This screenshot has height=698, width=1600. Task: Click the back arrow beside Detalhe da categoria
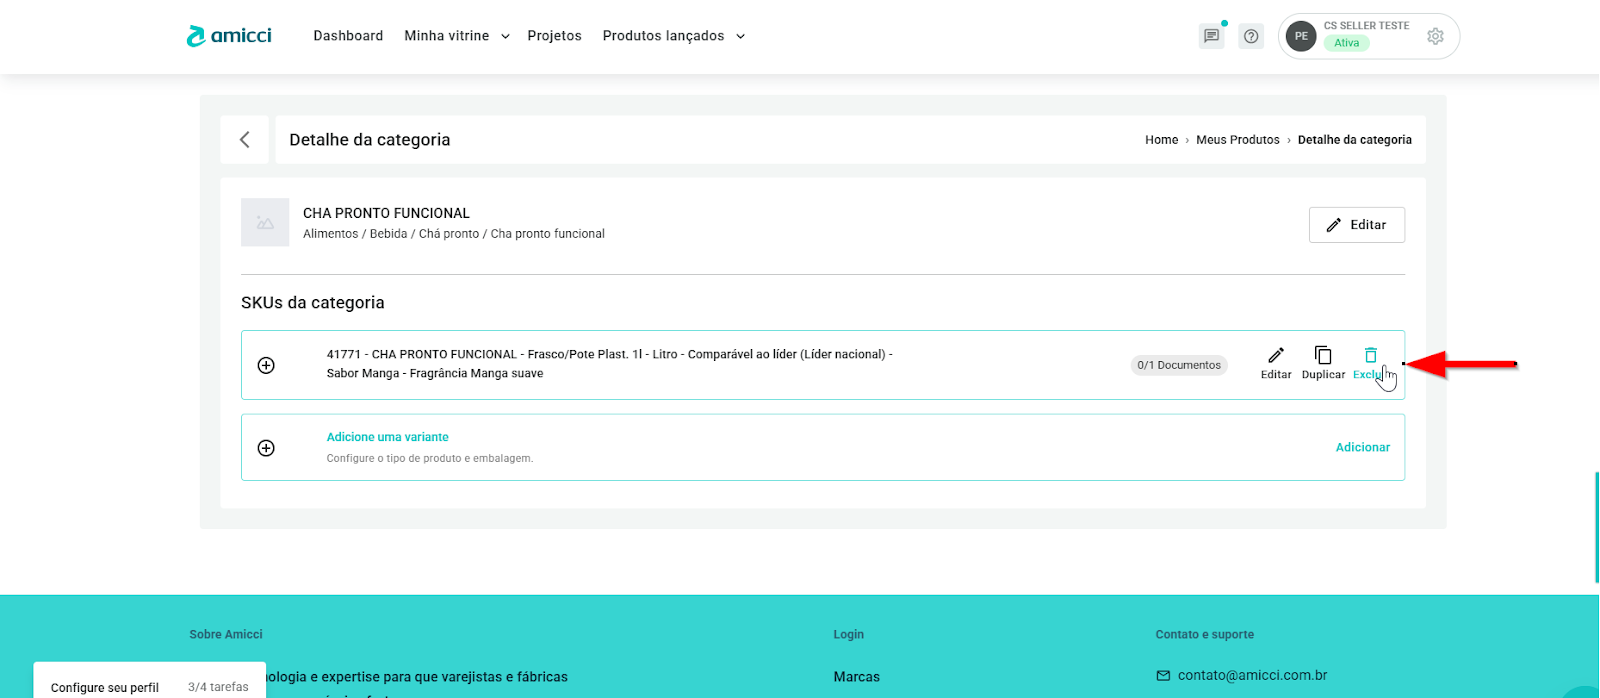pos(245,140)
